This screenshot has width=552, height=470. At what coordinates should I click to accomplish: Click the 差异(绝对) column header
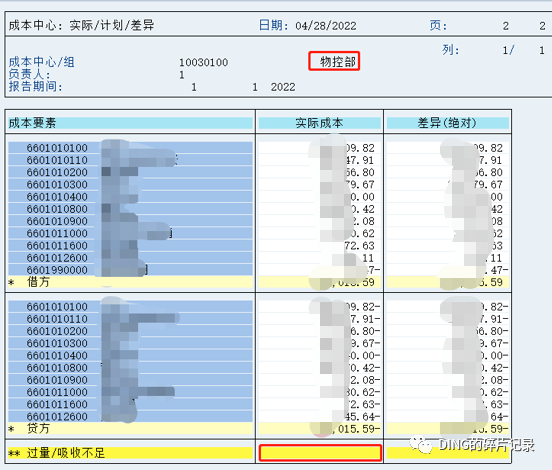447,123
